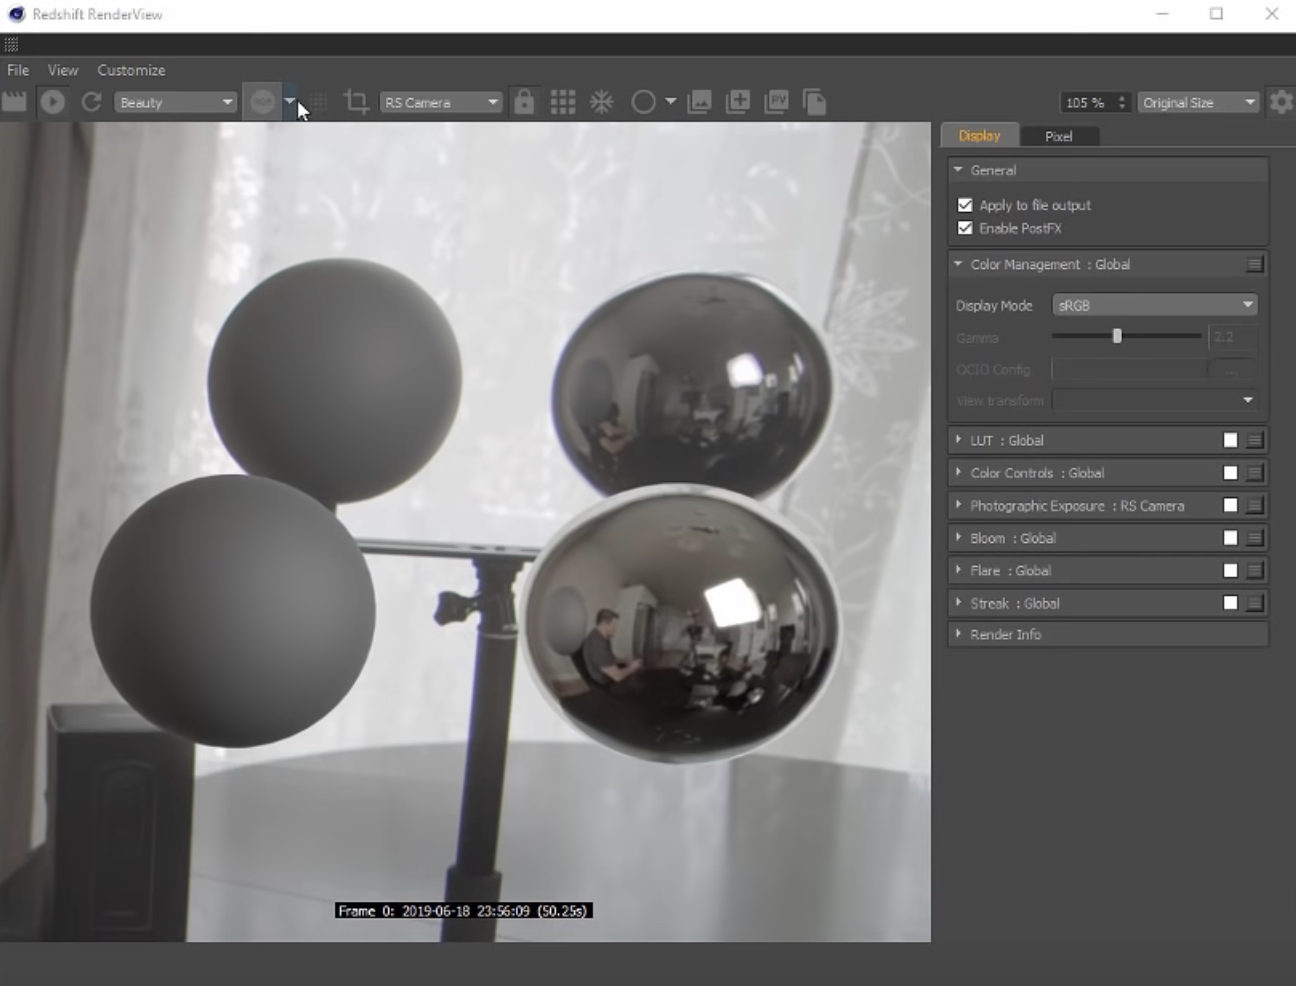Click the RGB channel circle icon
Image resolution: width=1296 pixels, height=986 pixels.
pyautogui.click(x=262, y=102)
